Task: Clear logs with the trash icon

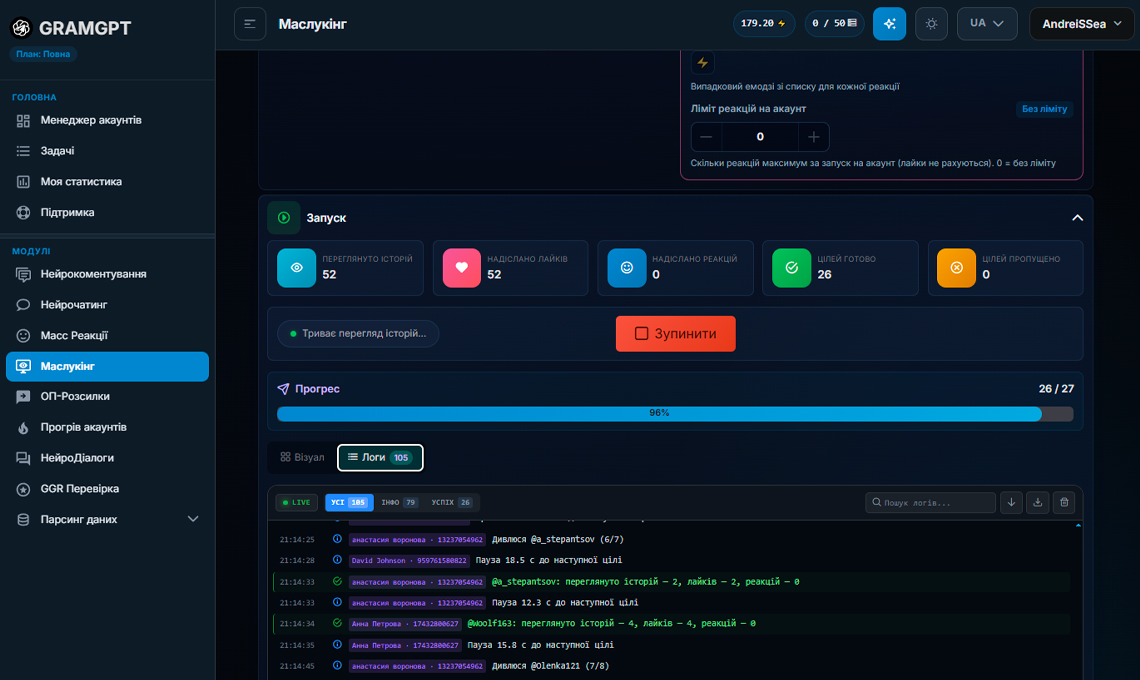Action: tap(1064, 503)
